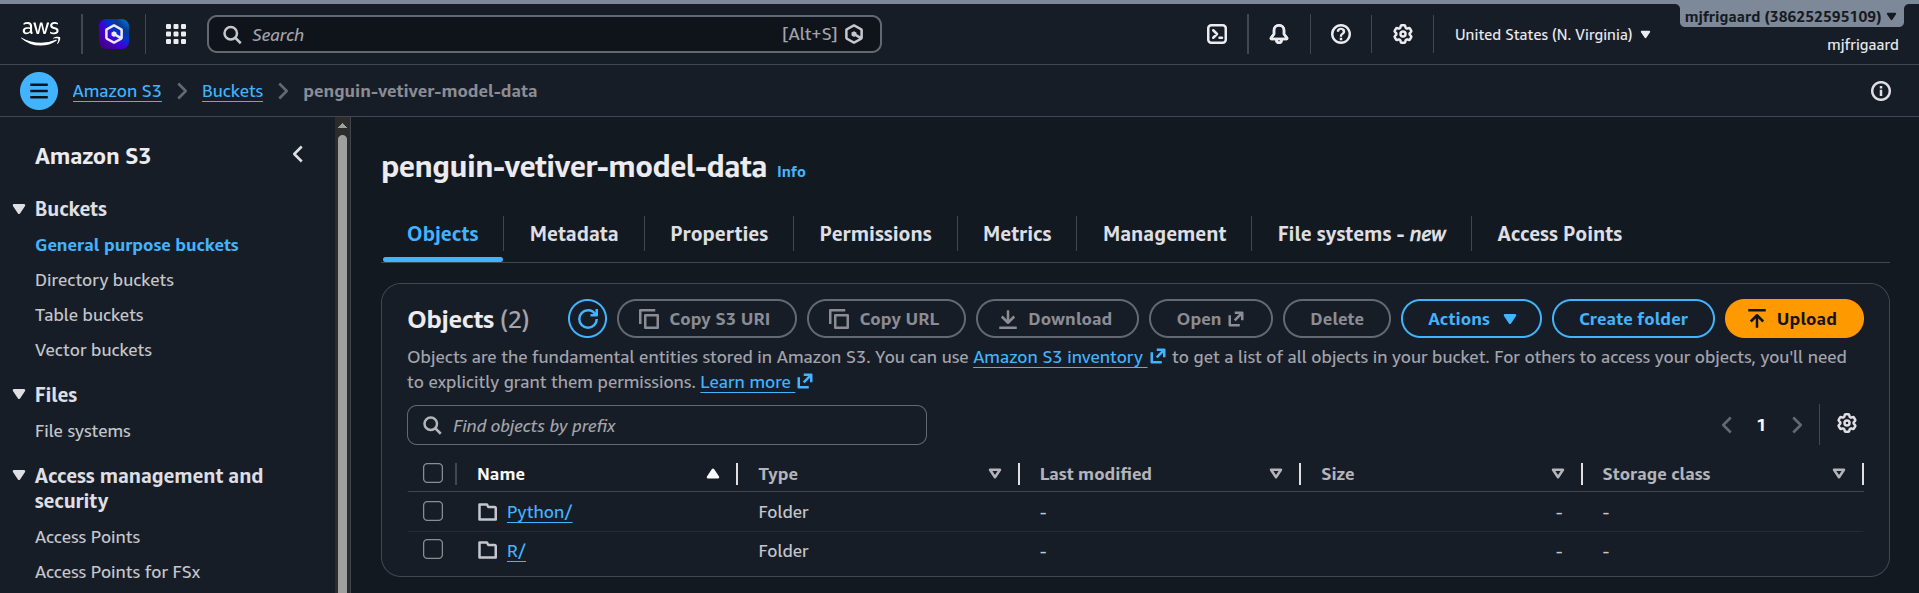This screenshot has height=593, width=1919.
Task: Switch to the Access Points tab
Action: [1560, 234]
